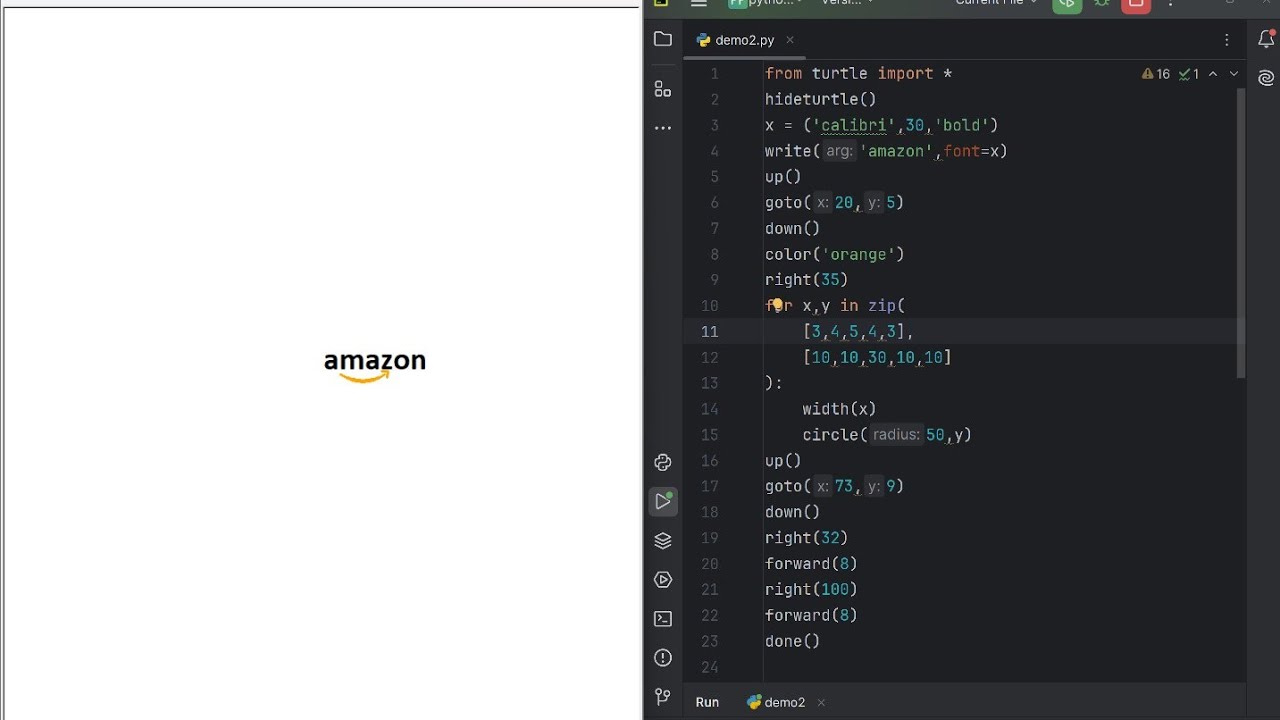Click the 'calibri' string on line 3
Viewport: 1280px width, 720px height.
tap(853, 125)
